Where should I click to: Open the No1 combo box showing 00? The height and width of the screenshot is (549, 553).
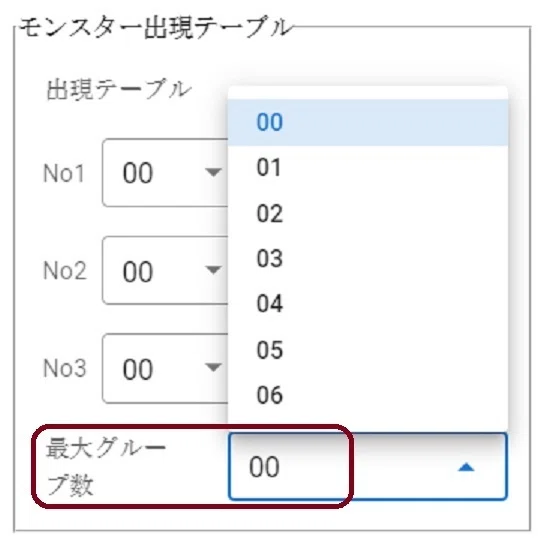[x=165, y=173]
